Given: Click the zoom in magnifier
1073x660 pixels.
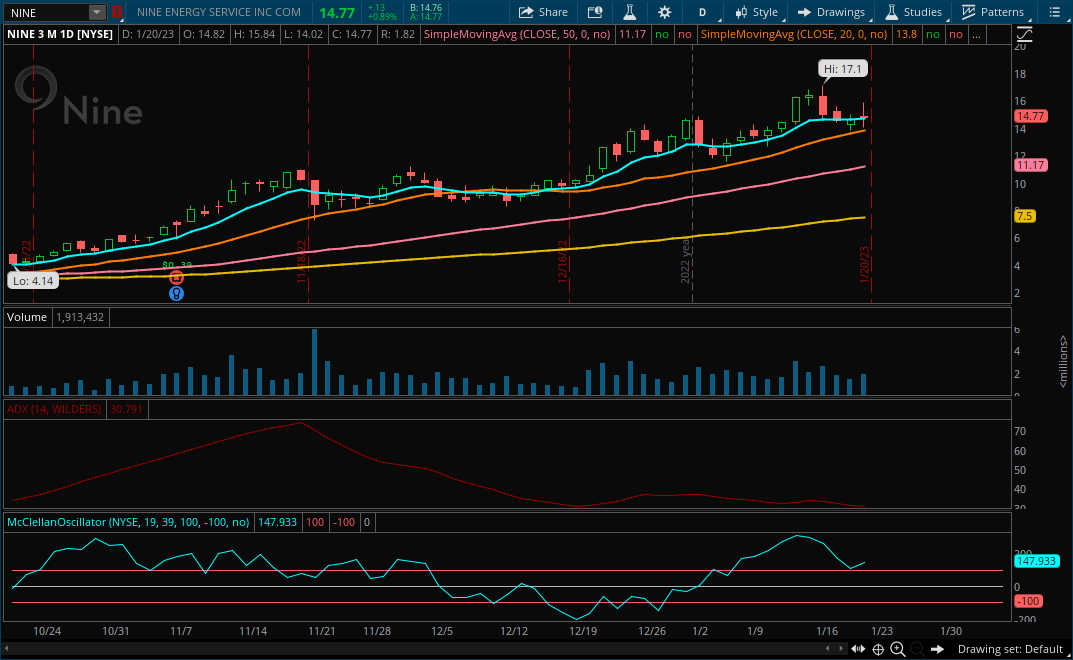Looking at the screenshot, I should pyautogui.click(x=898, y=649).
